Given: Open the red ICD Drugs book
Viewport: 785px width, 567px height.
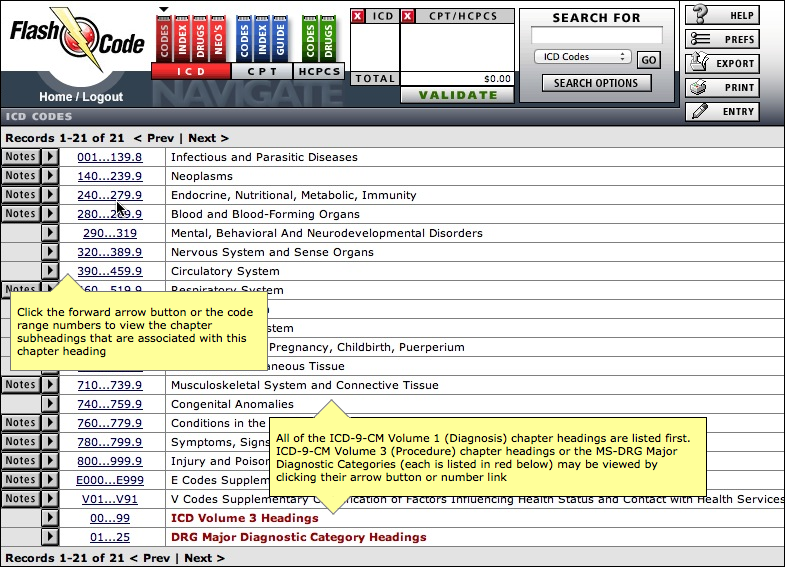Looking at the screenshot, I should coord(200,40).
